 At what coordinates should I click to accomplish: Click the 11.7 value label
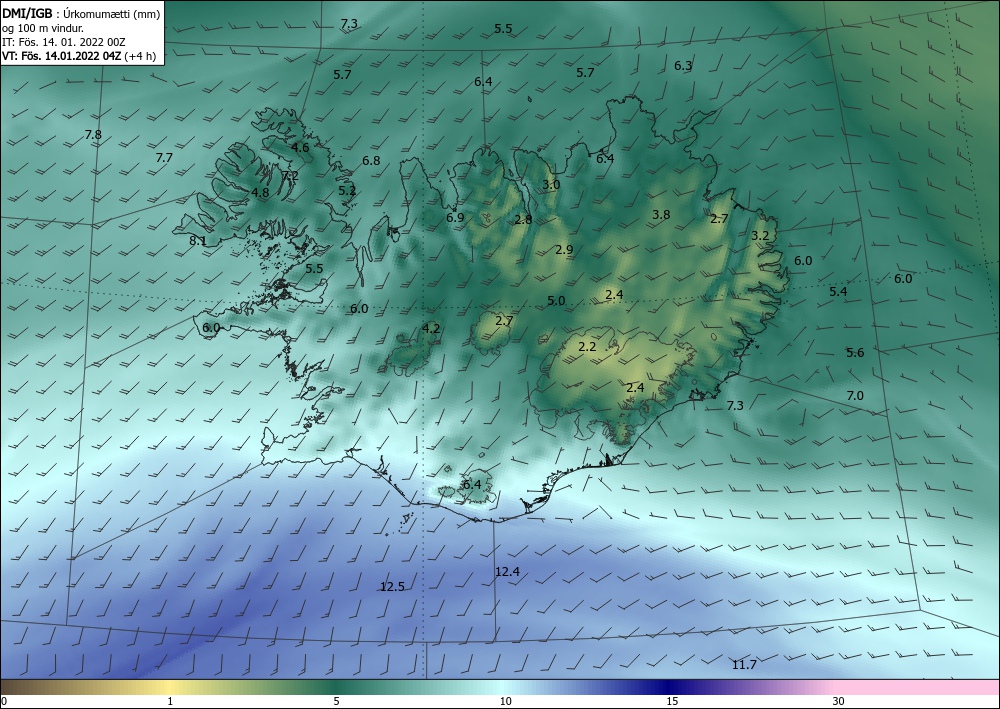(744, 664)
